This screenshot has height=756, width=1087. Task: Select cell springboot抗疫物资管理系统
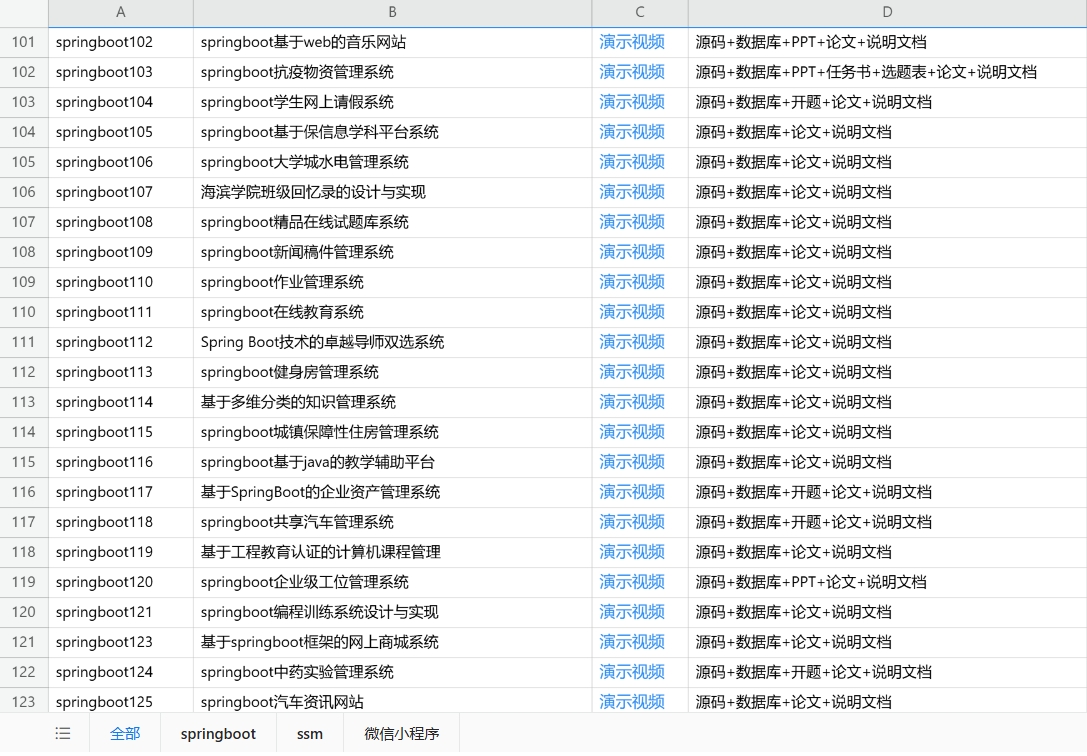click(392, 72)
